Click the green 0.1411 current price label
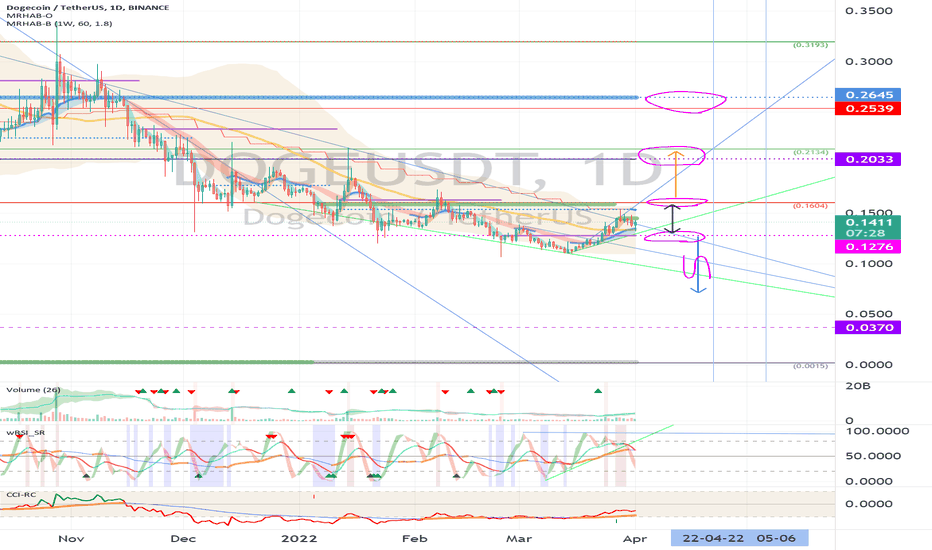Image resolution: width=932 pixels, height=550 pixels. [868, 222]
